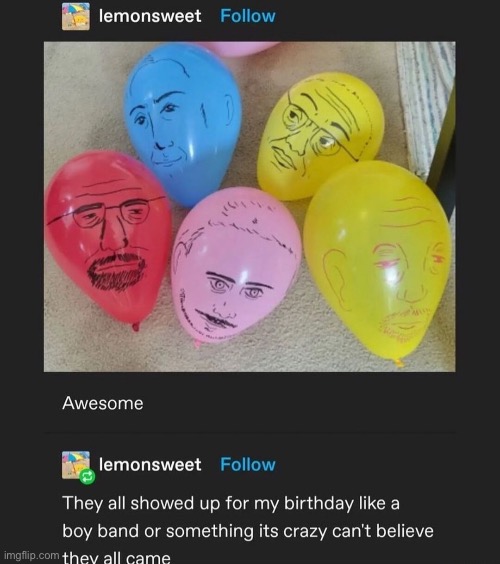Viewport: 500px width, 564px height.
Task: Click the partial pink balloon at photo top
Action: pyautogui.click(x=239, y=49)
